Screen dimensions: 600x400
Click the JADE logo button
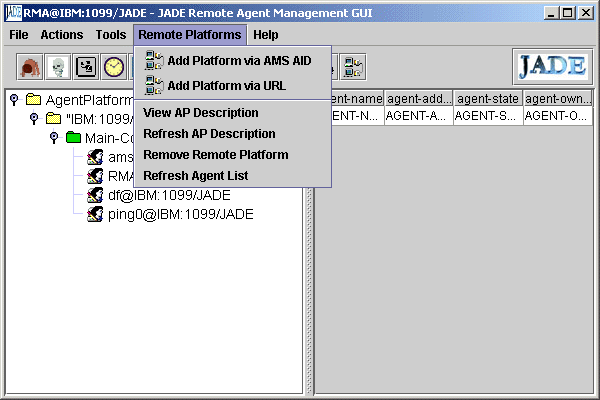coord(553,67)
